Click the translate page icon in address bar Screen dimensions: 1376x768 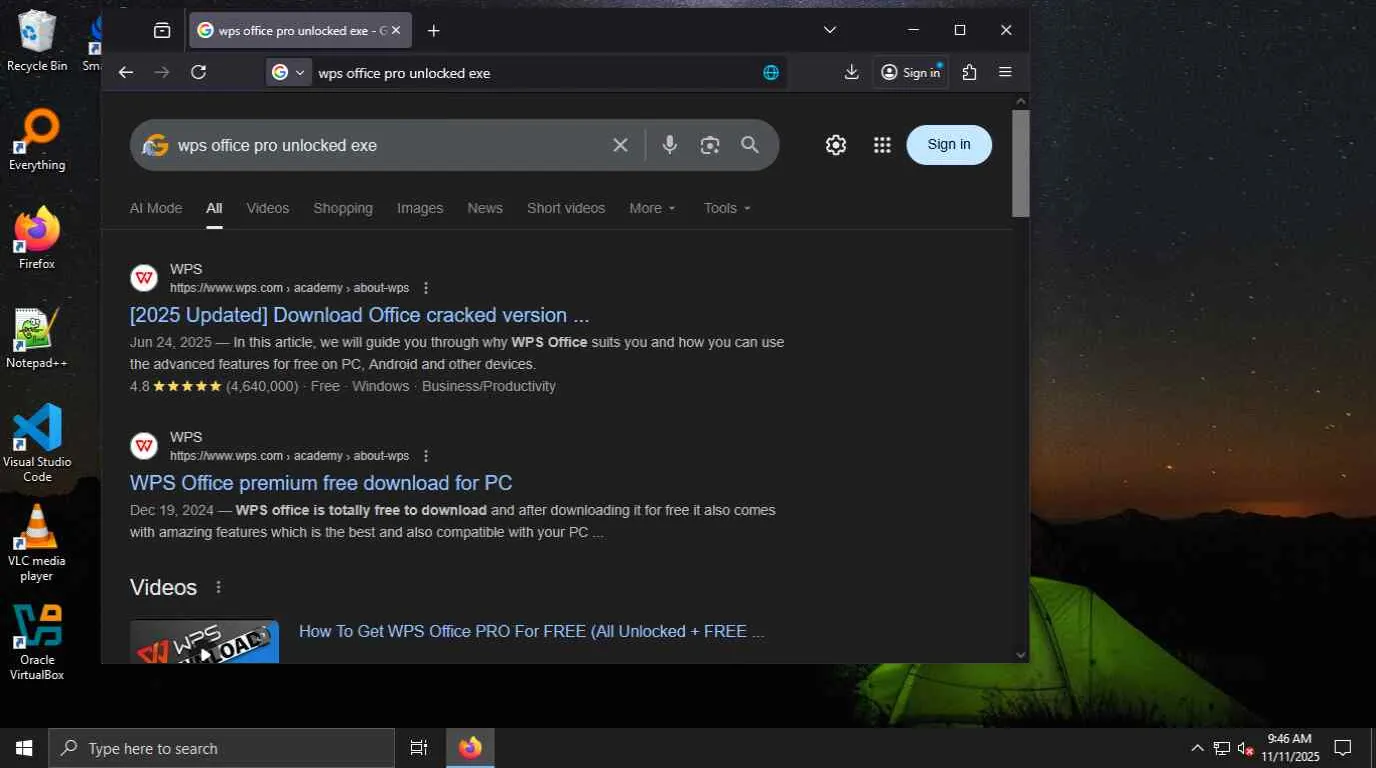tap(771, 72)
